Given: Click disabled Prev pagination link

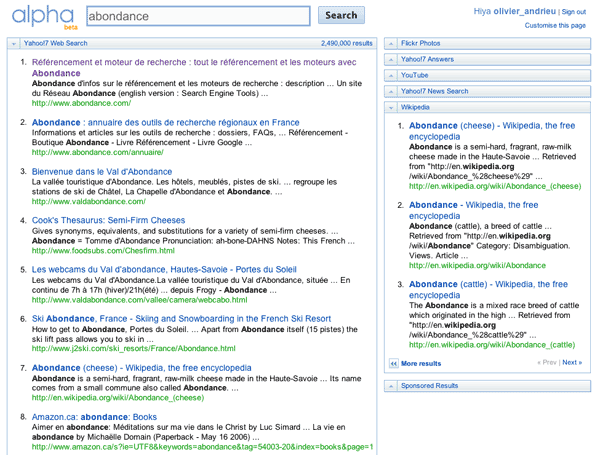Looking at the screenshot, I should (x=547, y=362).
